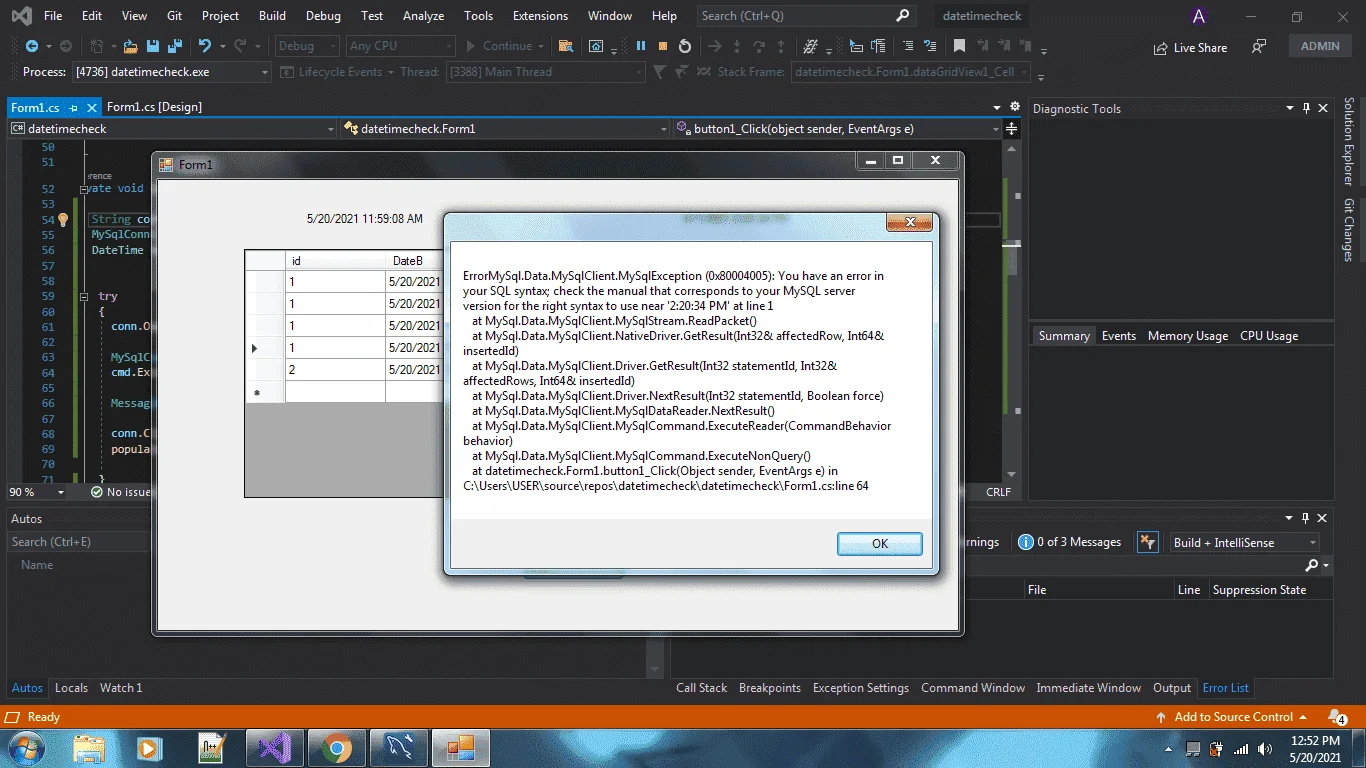Open the Analyze menu
Viewport: 1366px width, 768px height.
[423, 16]
